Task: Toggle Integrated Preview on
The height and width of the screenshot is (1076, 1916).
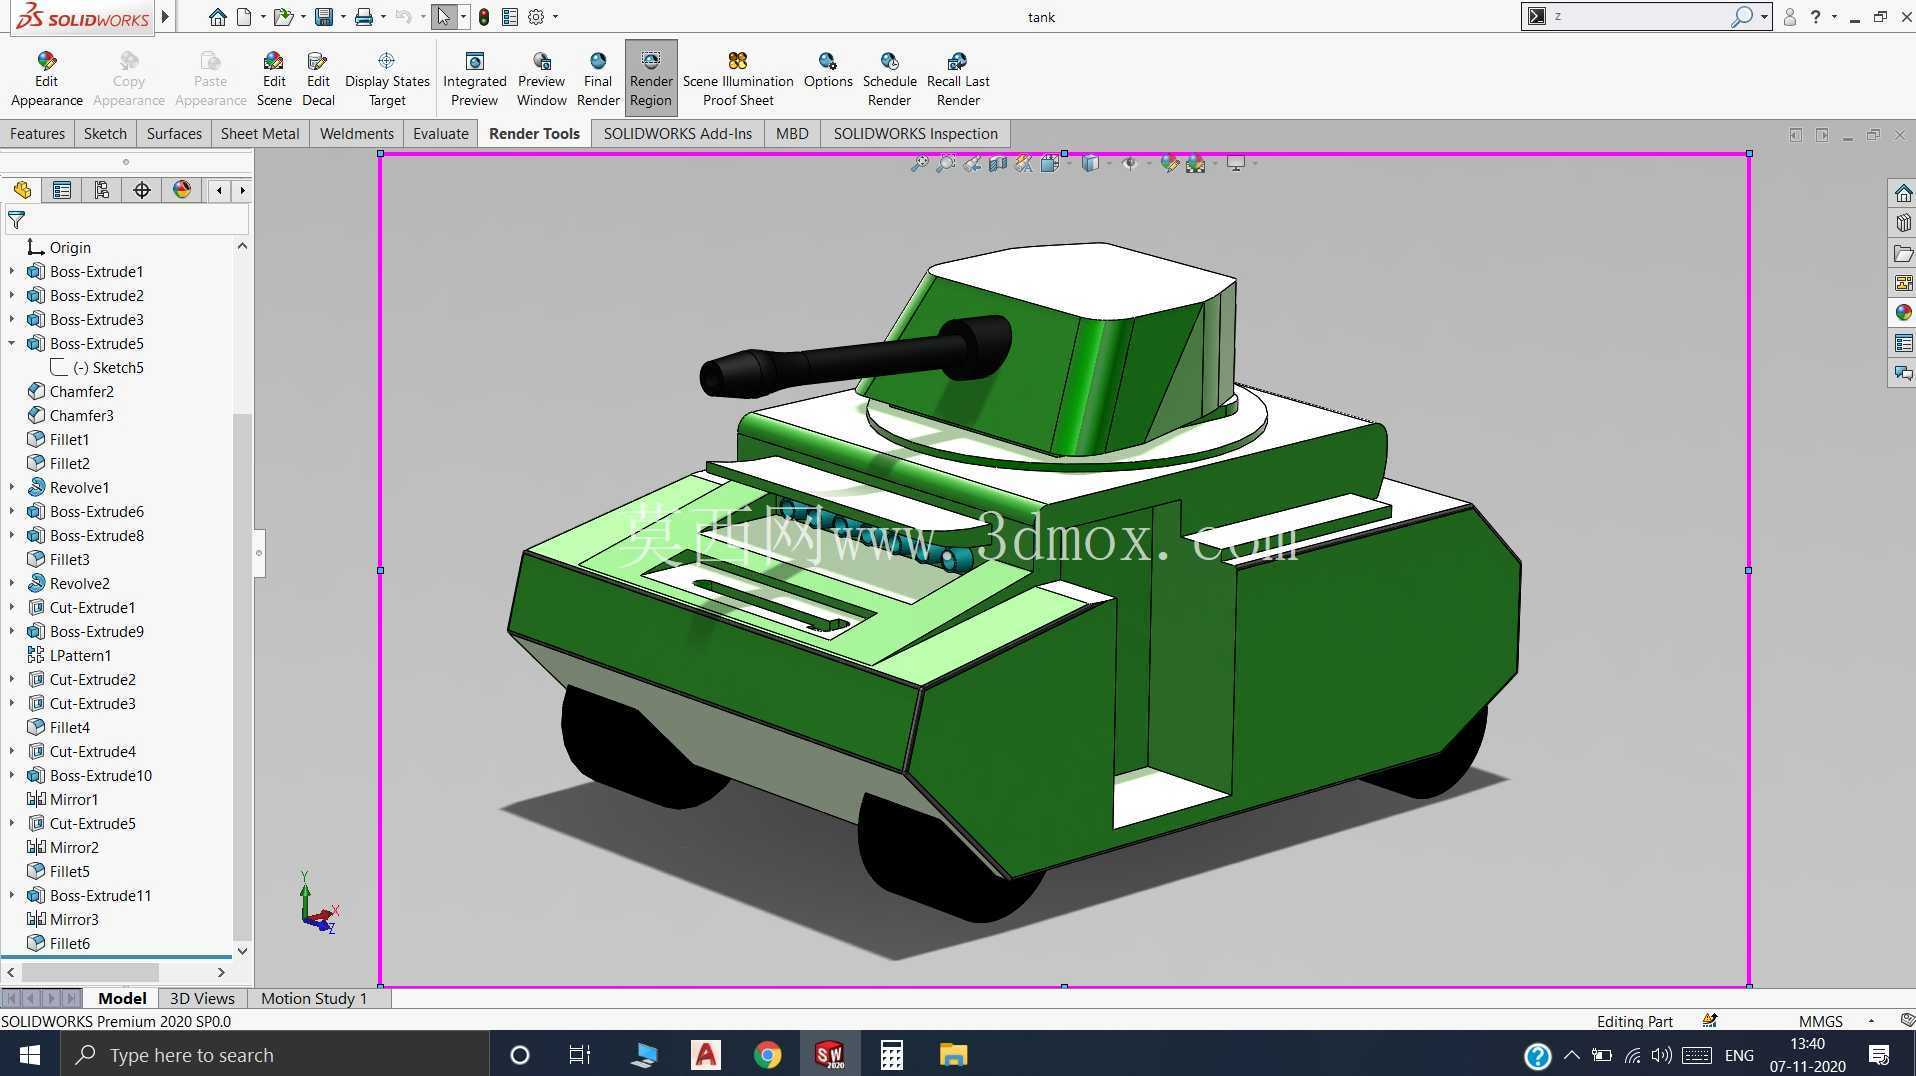Action: pyautogui.click(x=474, y=78)
